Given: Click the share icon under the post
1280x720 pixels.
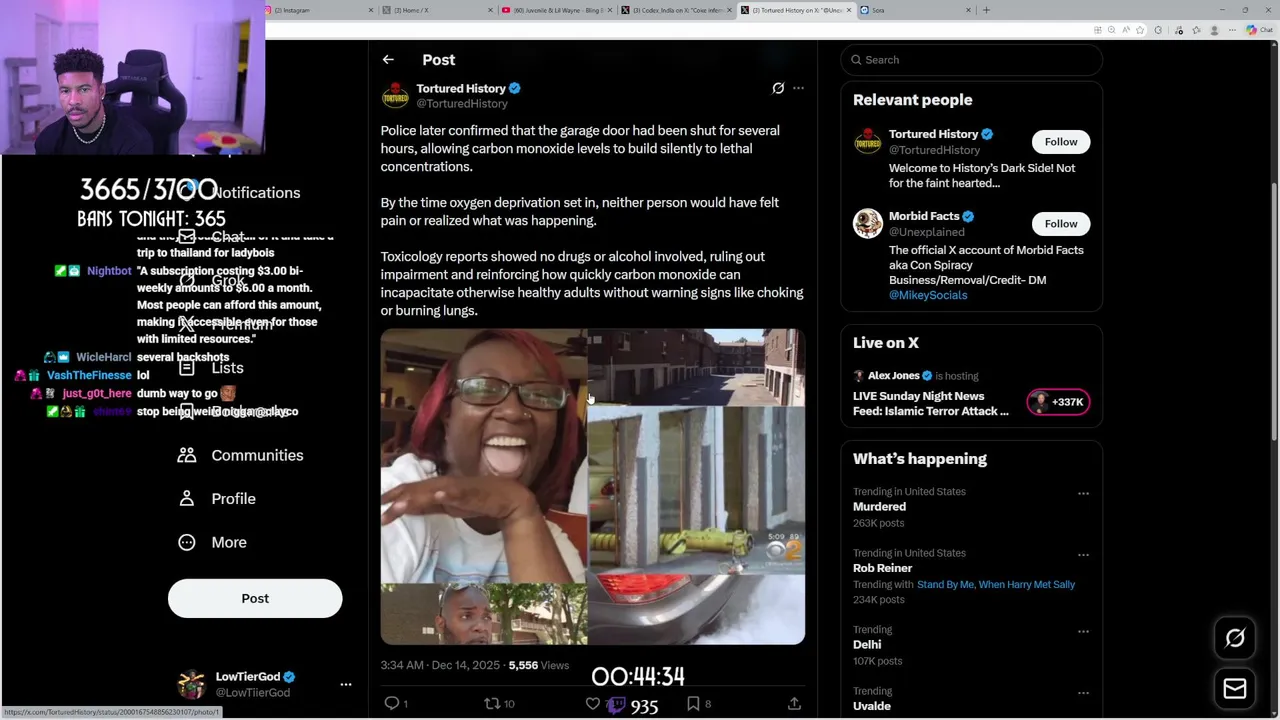Looking at the screenshot, I should pos(794,703).
